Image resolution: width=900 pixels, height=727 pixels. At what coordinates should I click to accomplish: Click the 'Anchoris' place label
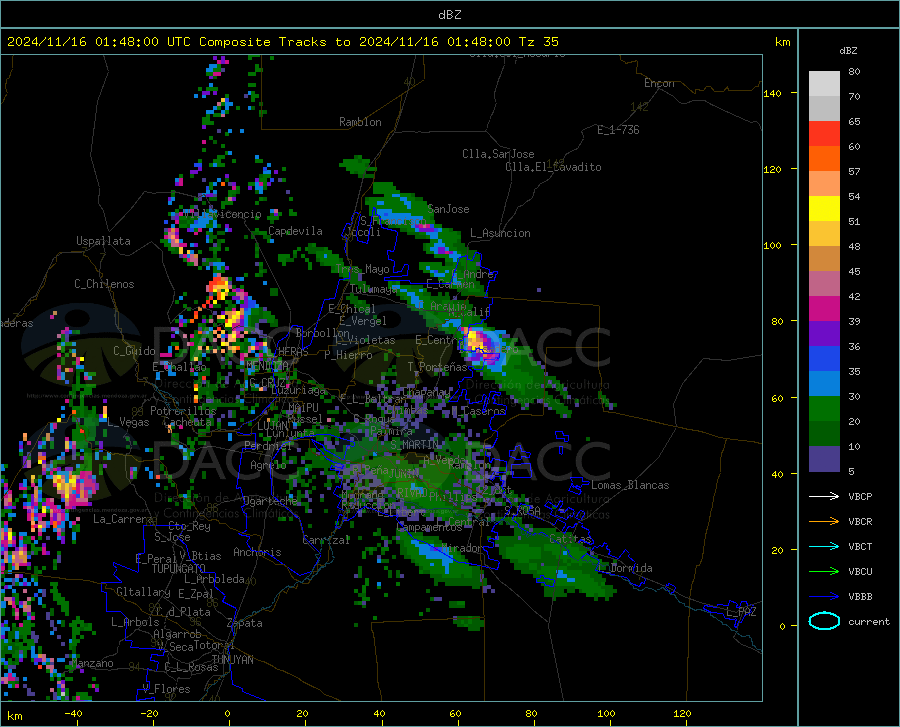[257, 552]
